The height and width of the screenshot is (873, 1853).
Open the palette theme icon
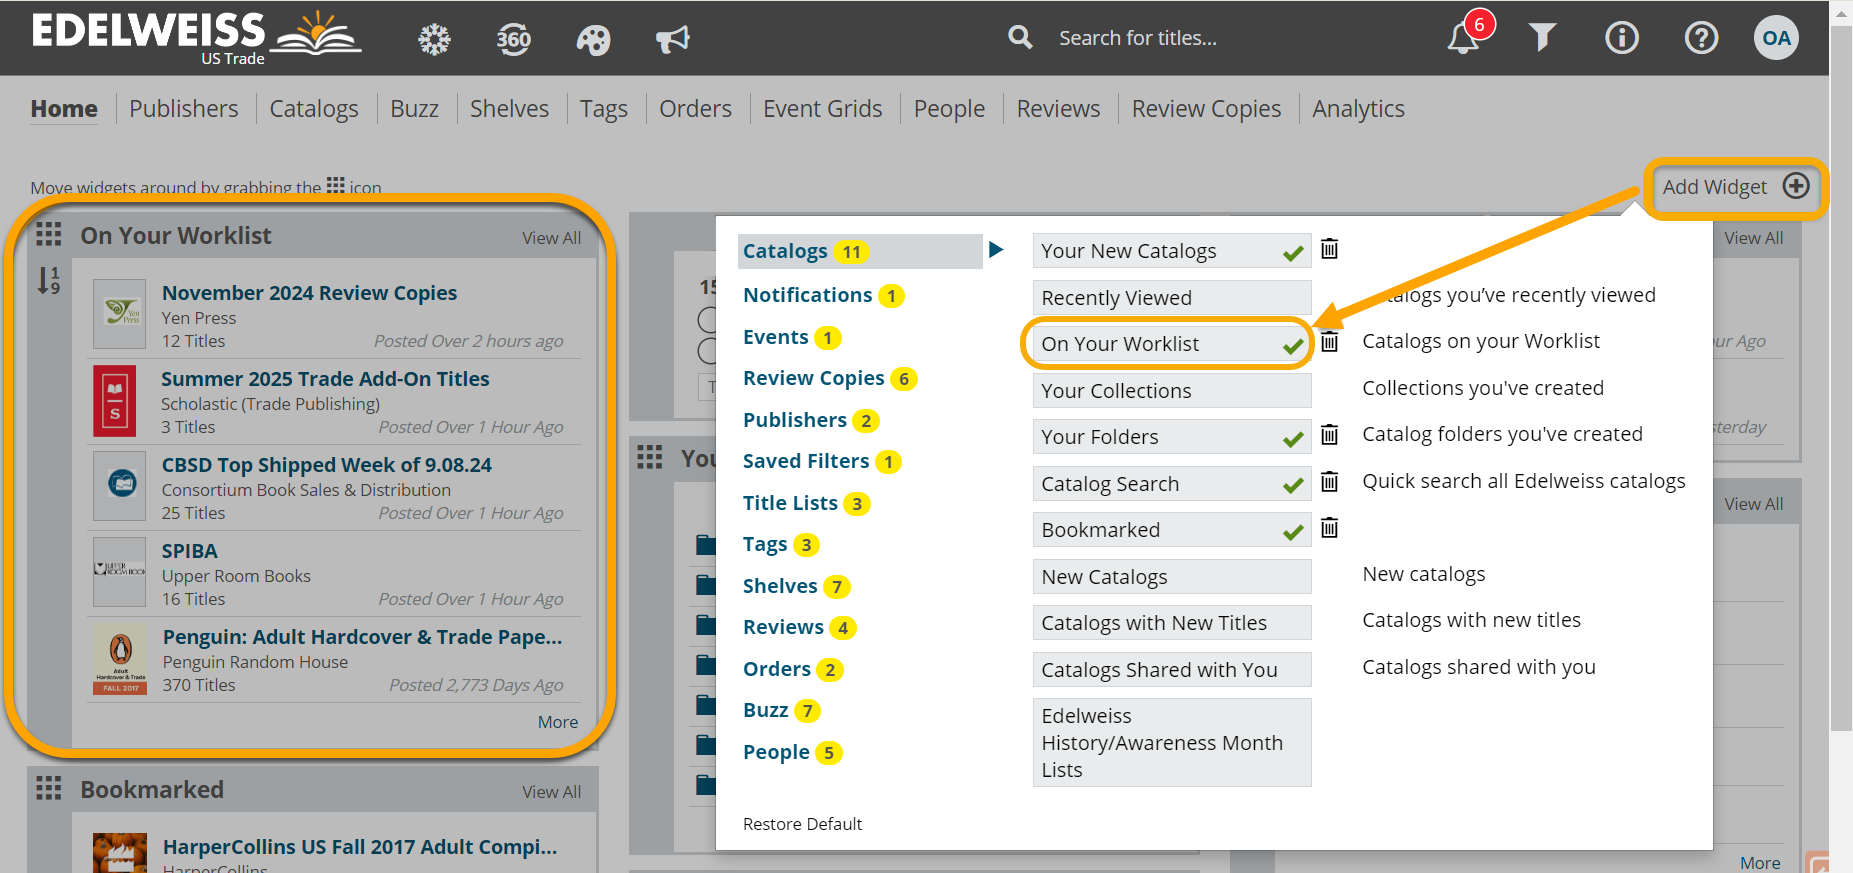[x=593, y=39]
